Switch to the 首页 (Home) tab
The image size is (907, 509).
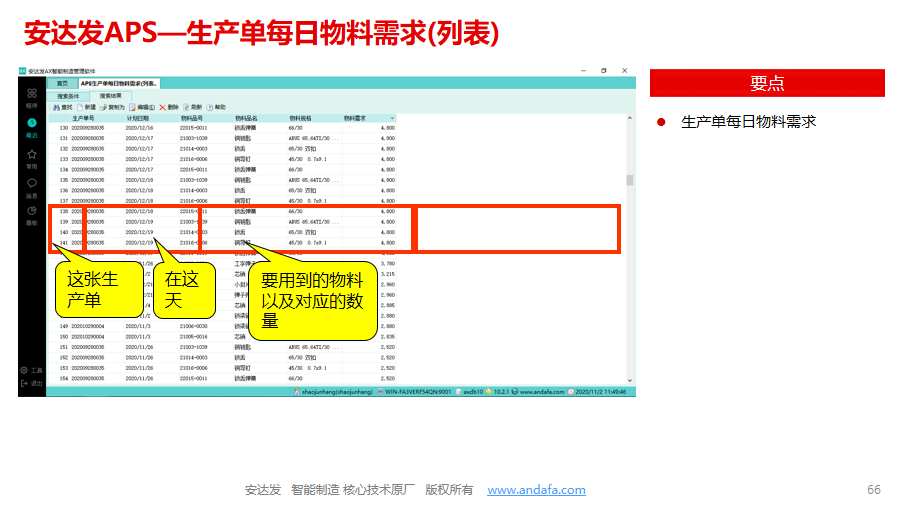click(62, 83)
